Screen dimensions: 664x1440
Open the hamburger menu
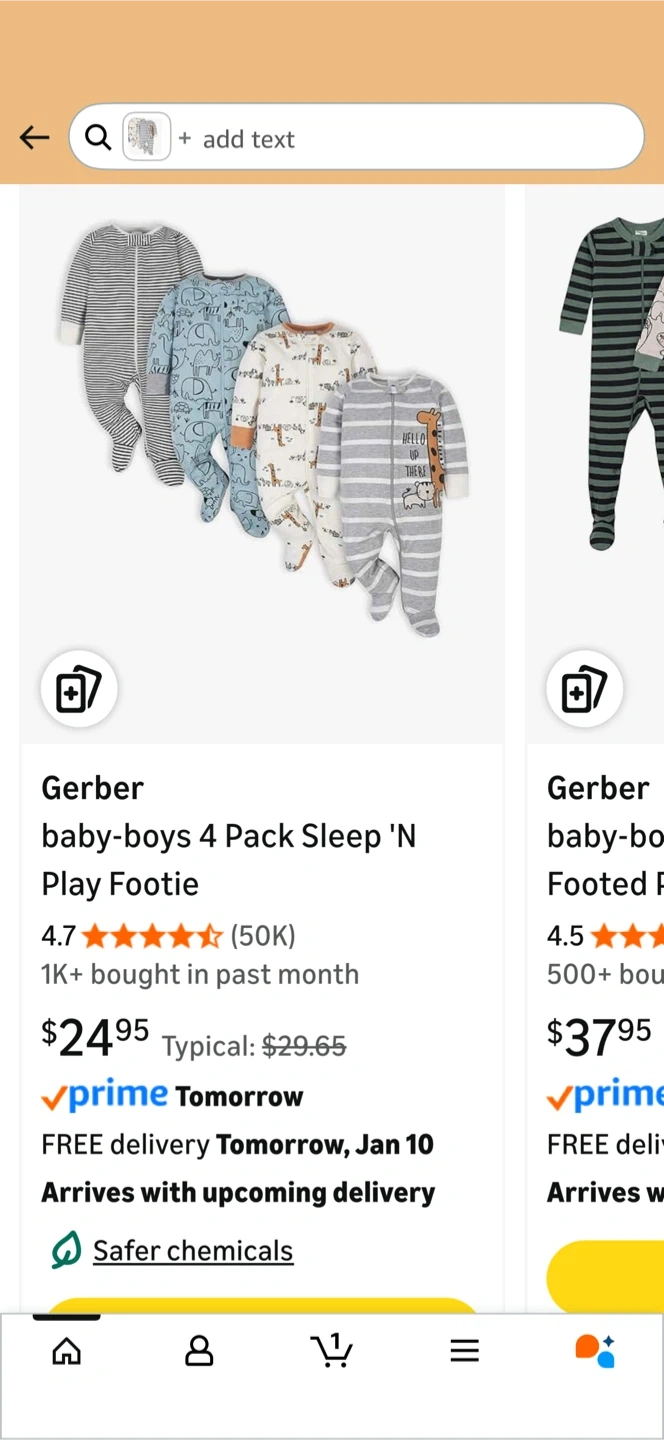click(x=464, y=1352)
